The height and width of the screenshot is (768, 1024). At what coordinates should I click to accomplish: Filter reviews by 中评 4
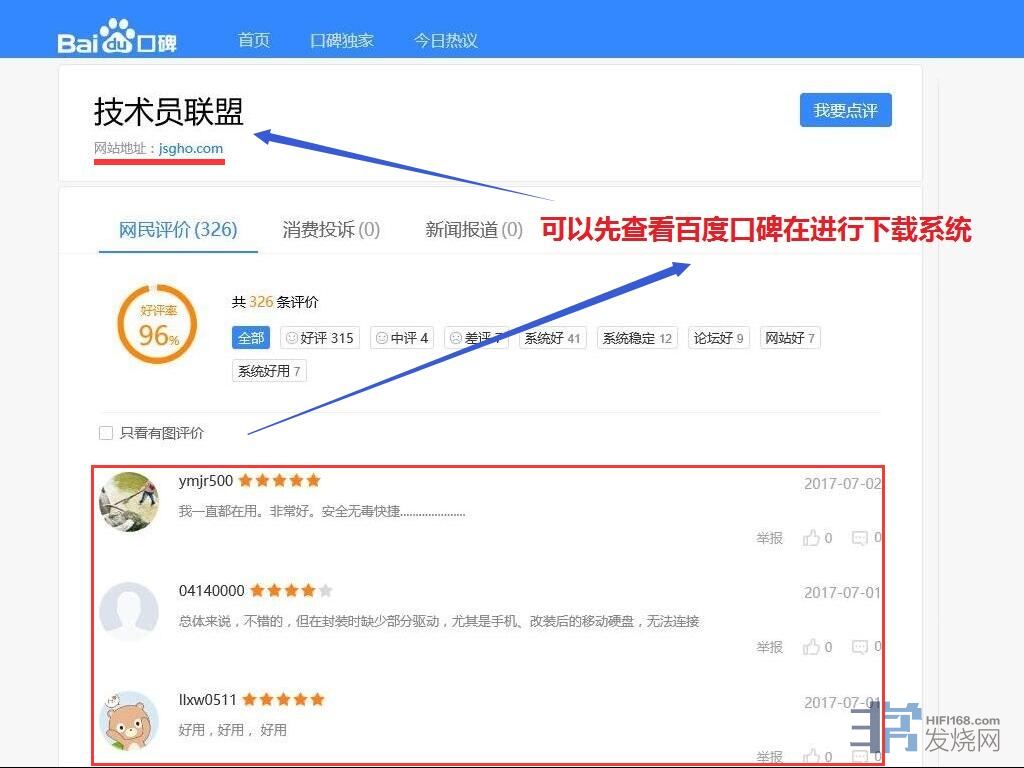tap(401, 338)
